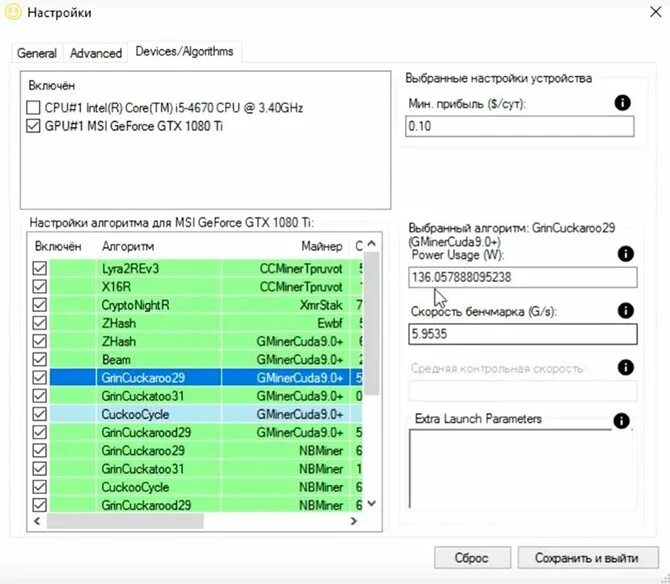Click the Extra Launch Parameters text area
This screenshot has width=670, height=584.
[522, 469]
